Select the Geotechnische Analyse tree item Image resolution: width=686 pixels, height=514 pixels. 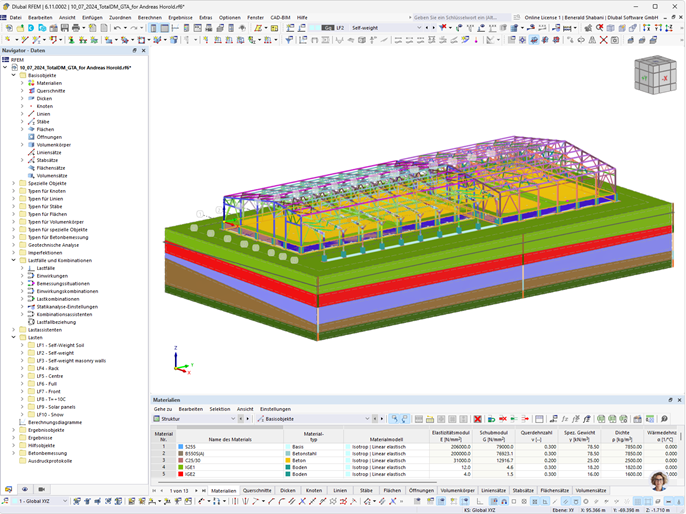53,245
